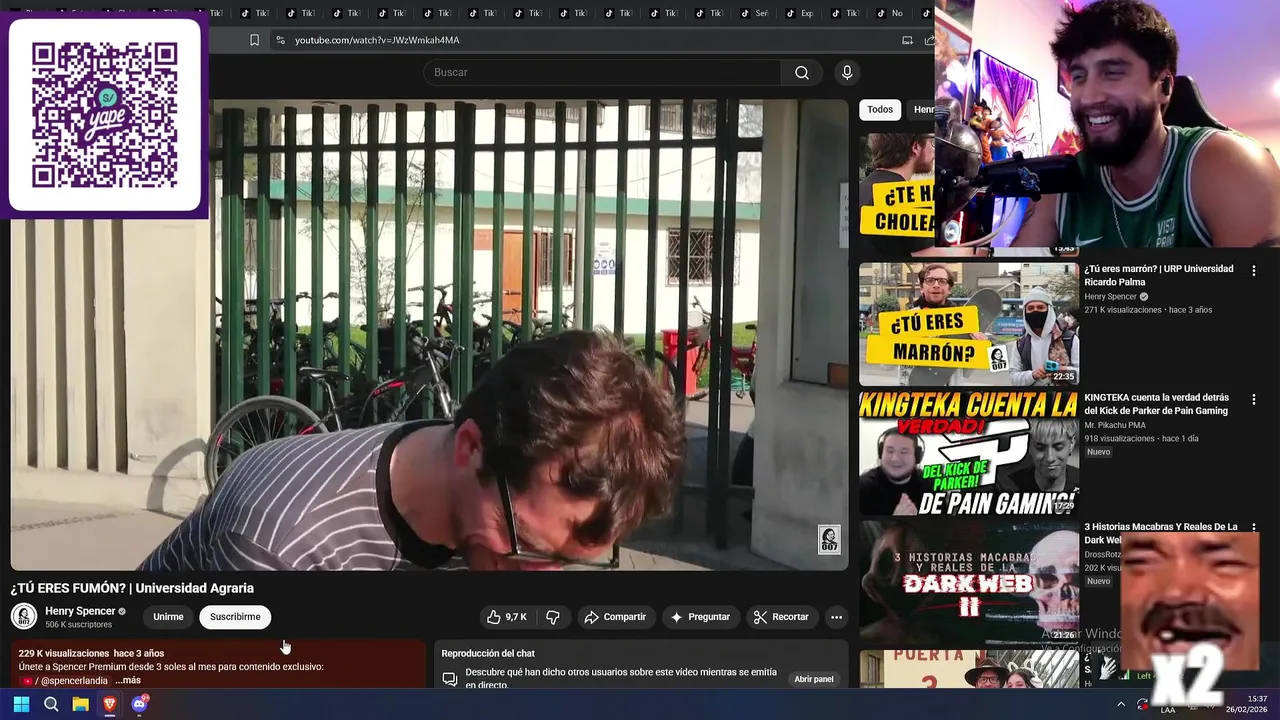Click the Dark Web II thumbnail
Screen dimensions: 1280x720
pyautogui.click(x=968, y=582)
